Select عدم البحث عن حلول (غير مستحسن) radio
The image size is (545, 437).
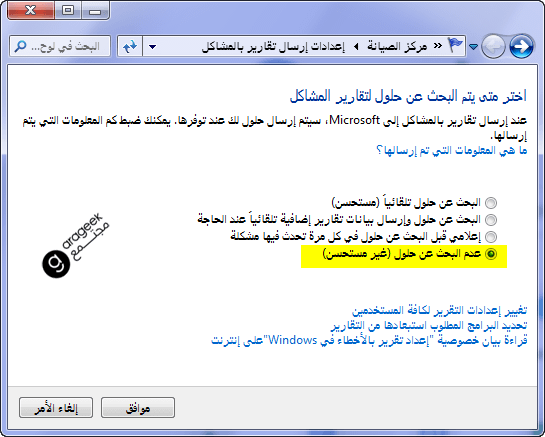[491, 254]
